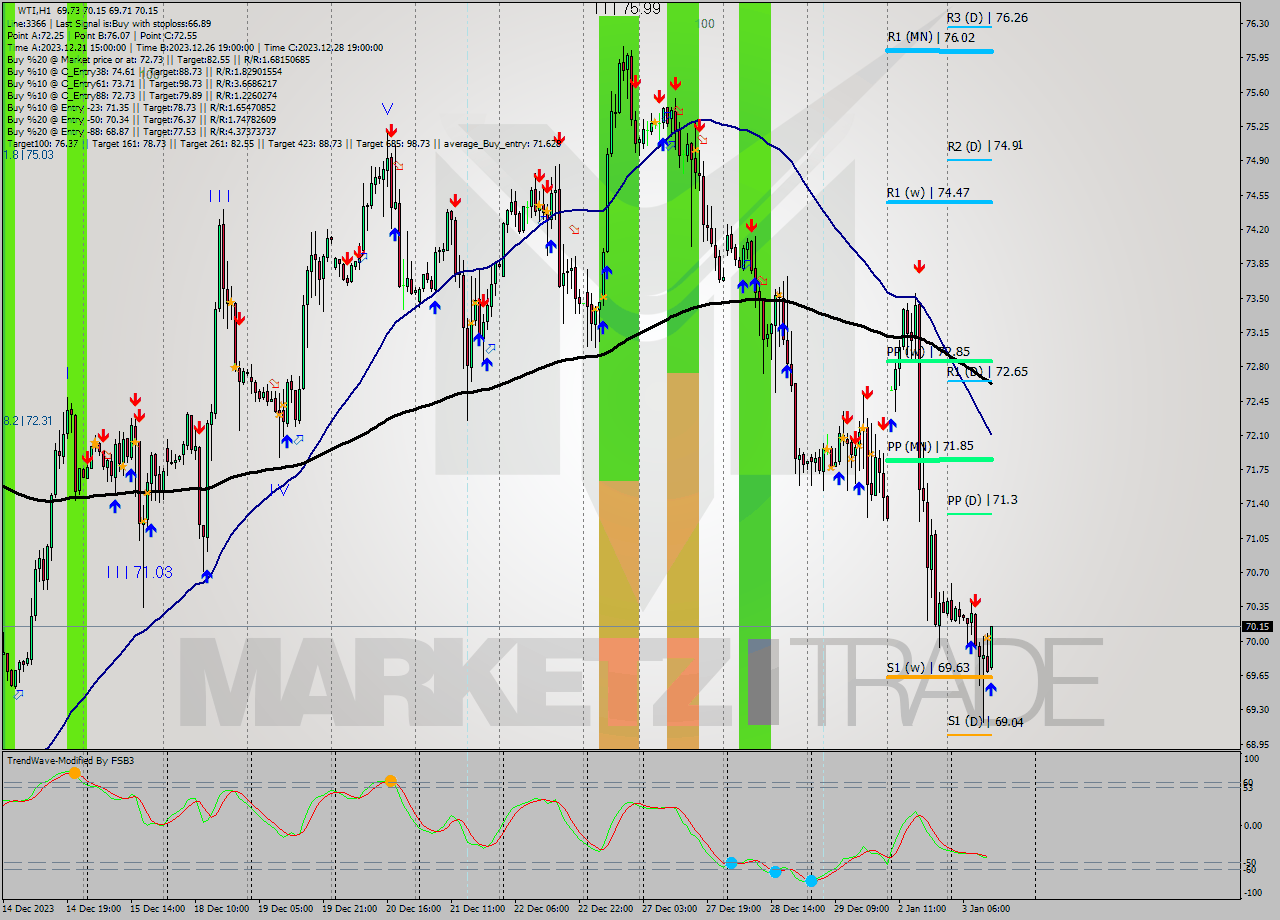Image resolution: width=1280 pixels, height=920 pixels.
Task: Click the blue buy arrow below the latest candle
Action: [990, 689]
